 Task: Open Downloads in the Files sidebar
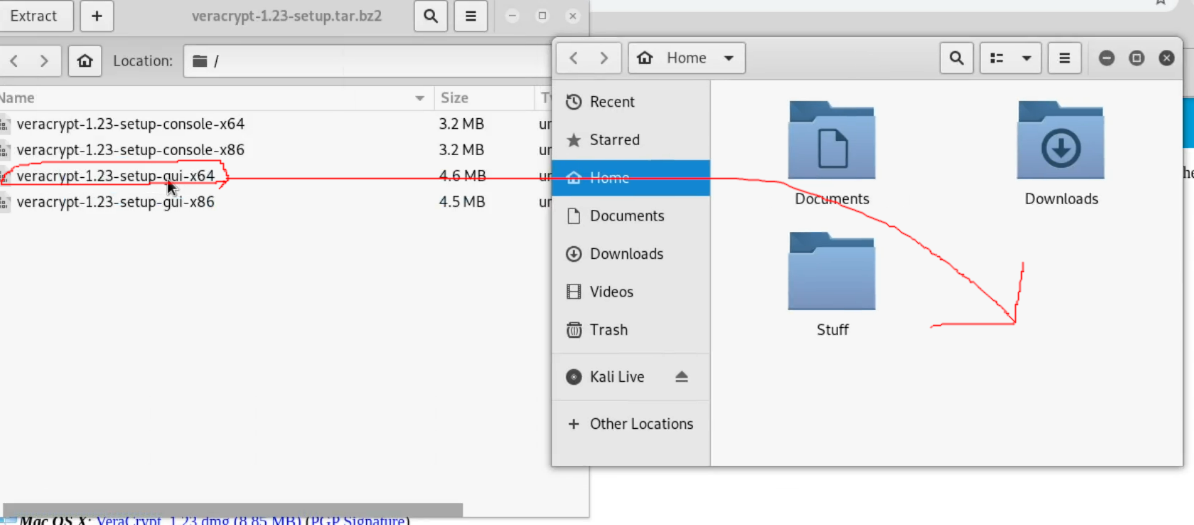point(631,254)
